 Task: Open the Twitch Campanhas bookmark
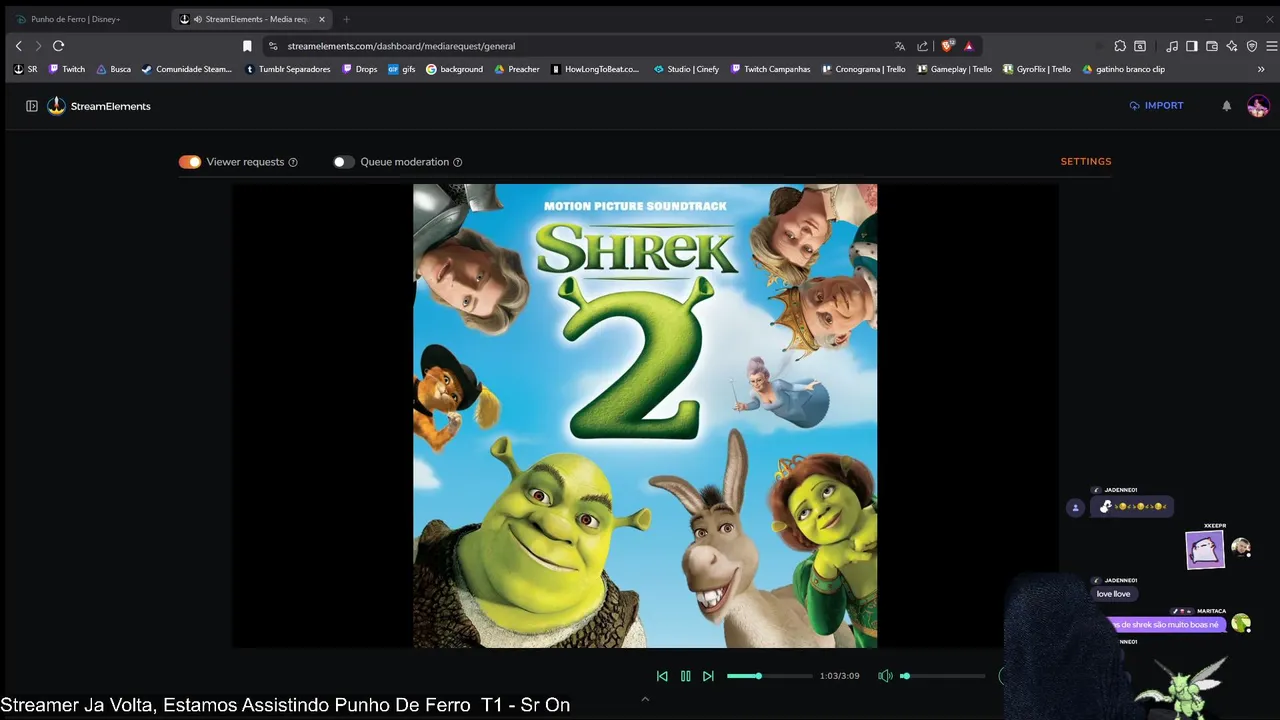tap(771, 69)
